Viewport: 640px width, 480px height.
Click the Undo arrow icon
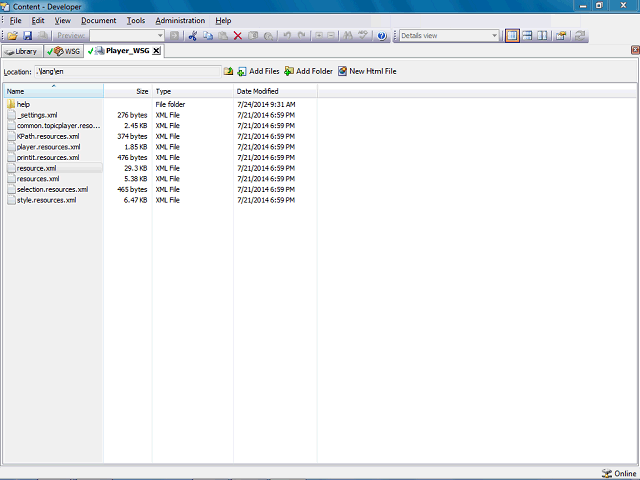(287, 36)
